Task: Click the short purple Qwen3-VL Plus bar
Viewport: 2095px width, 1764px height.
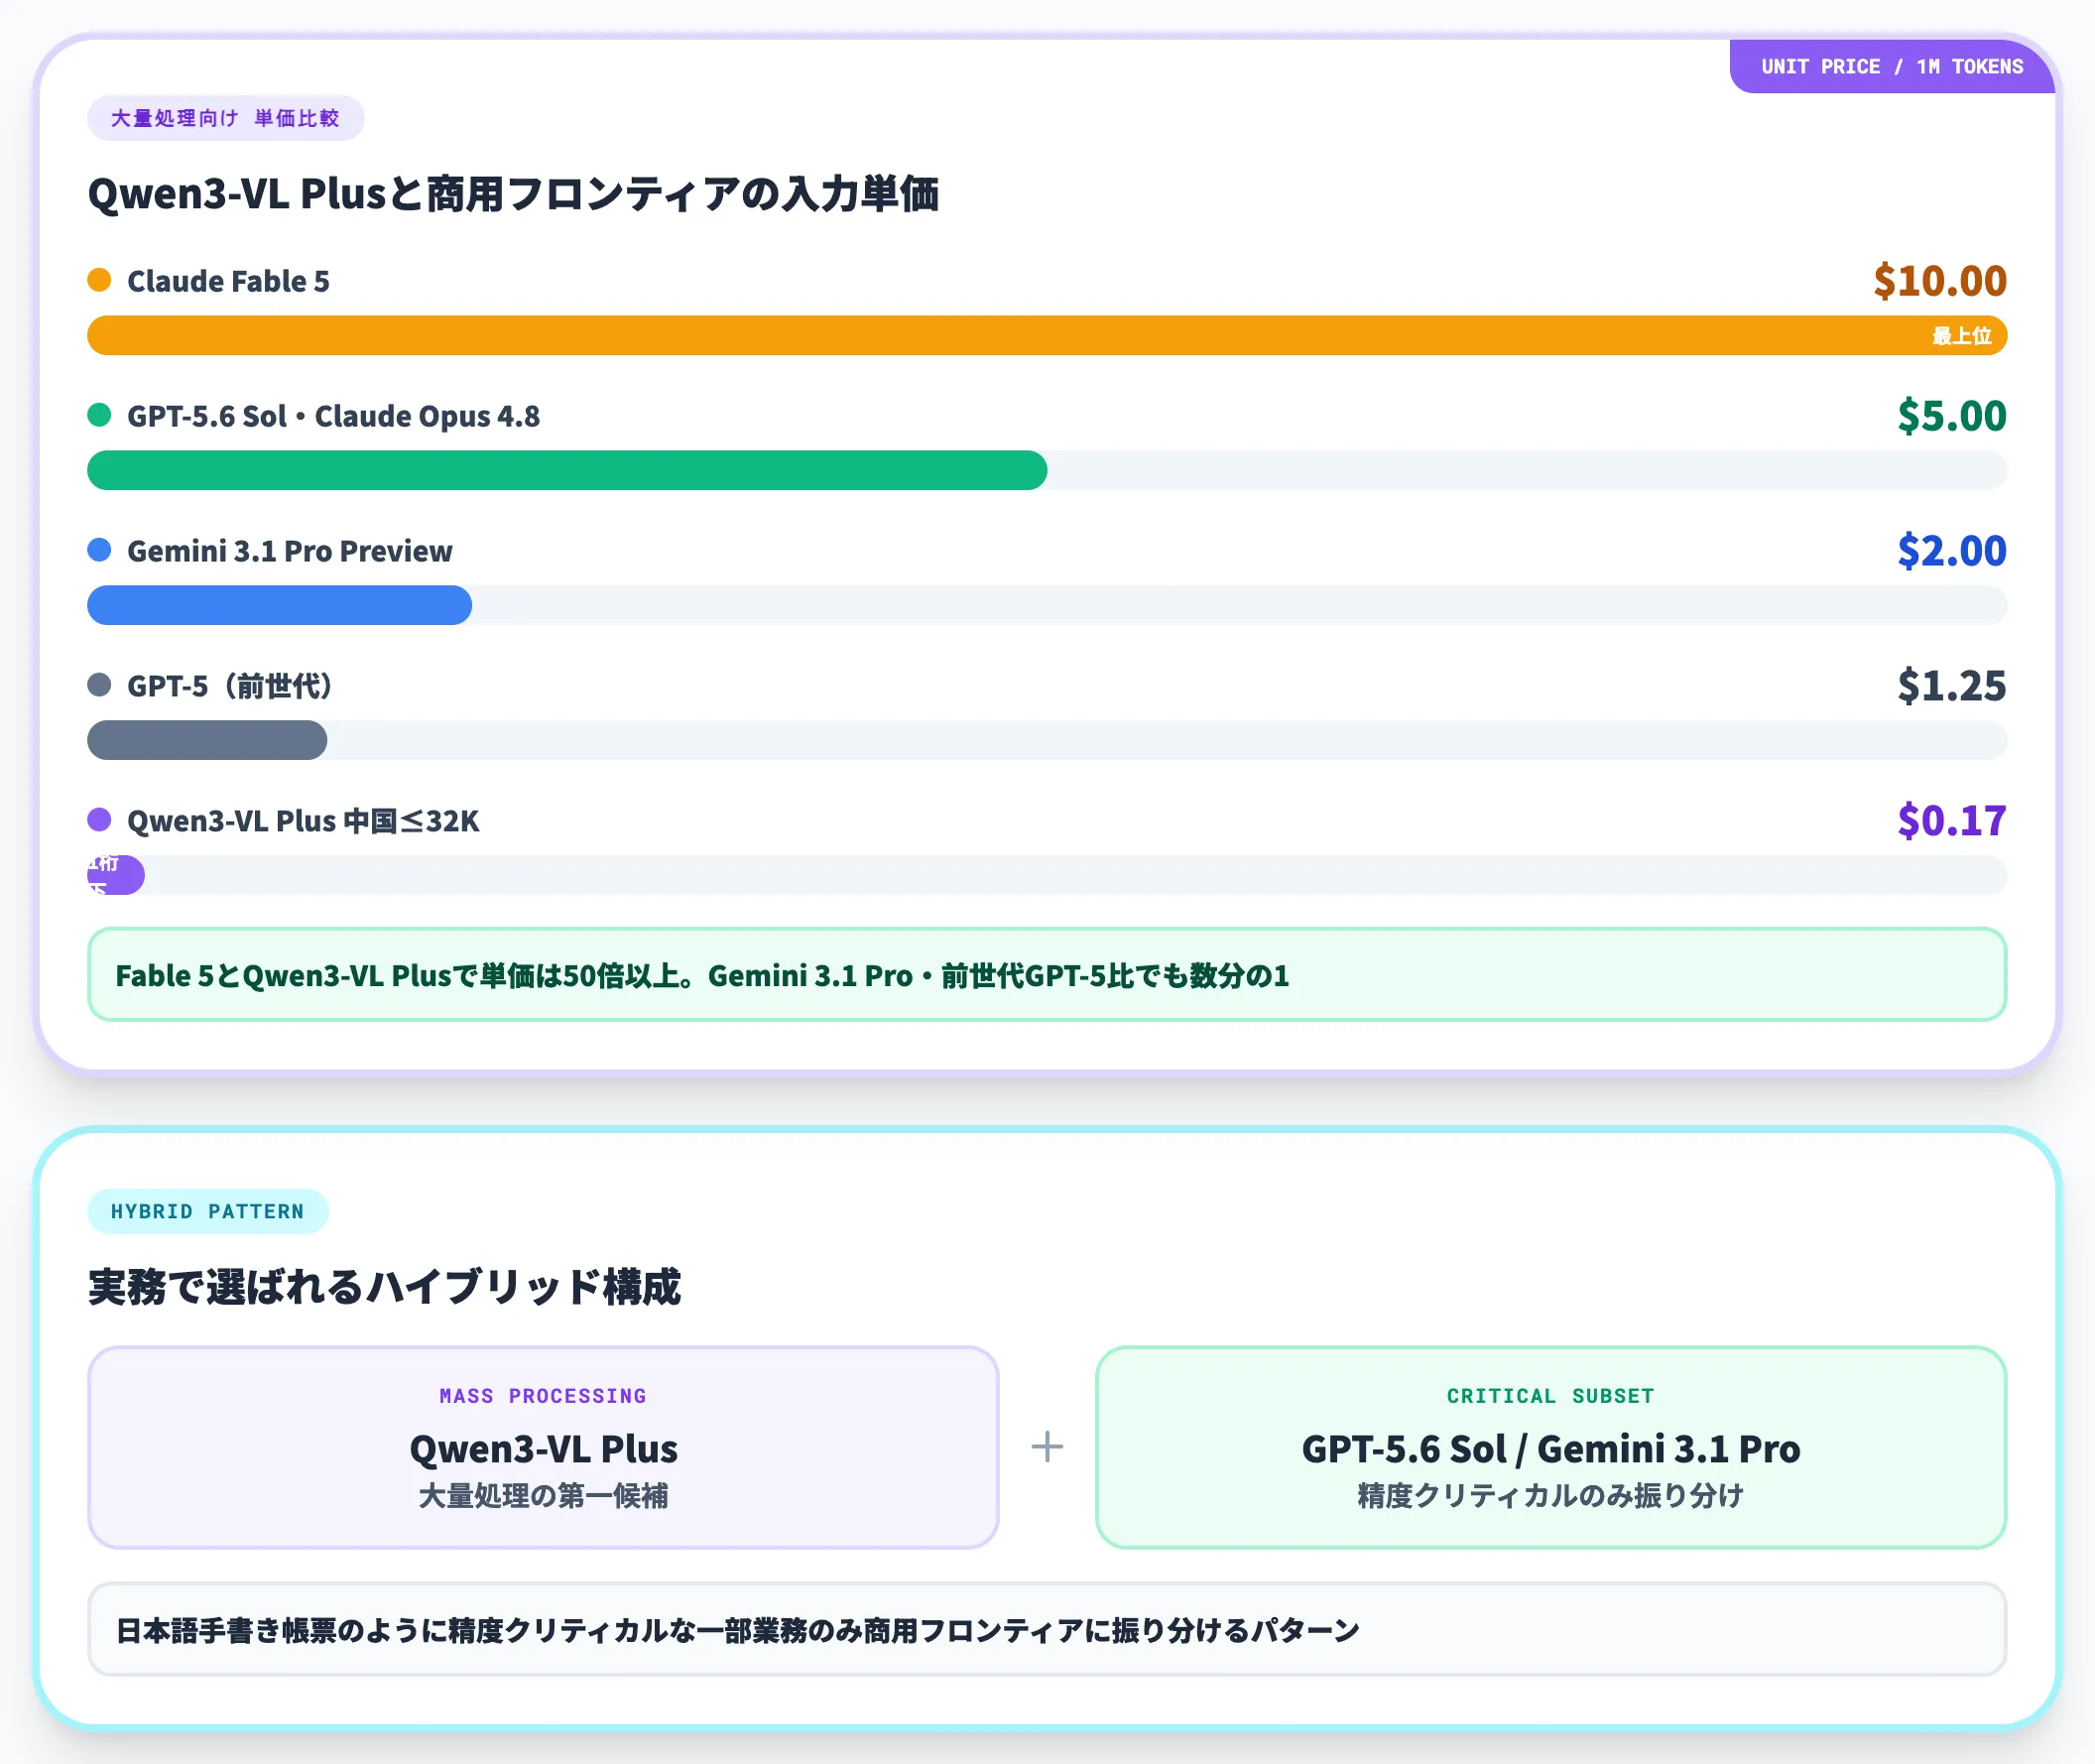Action: click(116, 875)
